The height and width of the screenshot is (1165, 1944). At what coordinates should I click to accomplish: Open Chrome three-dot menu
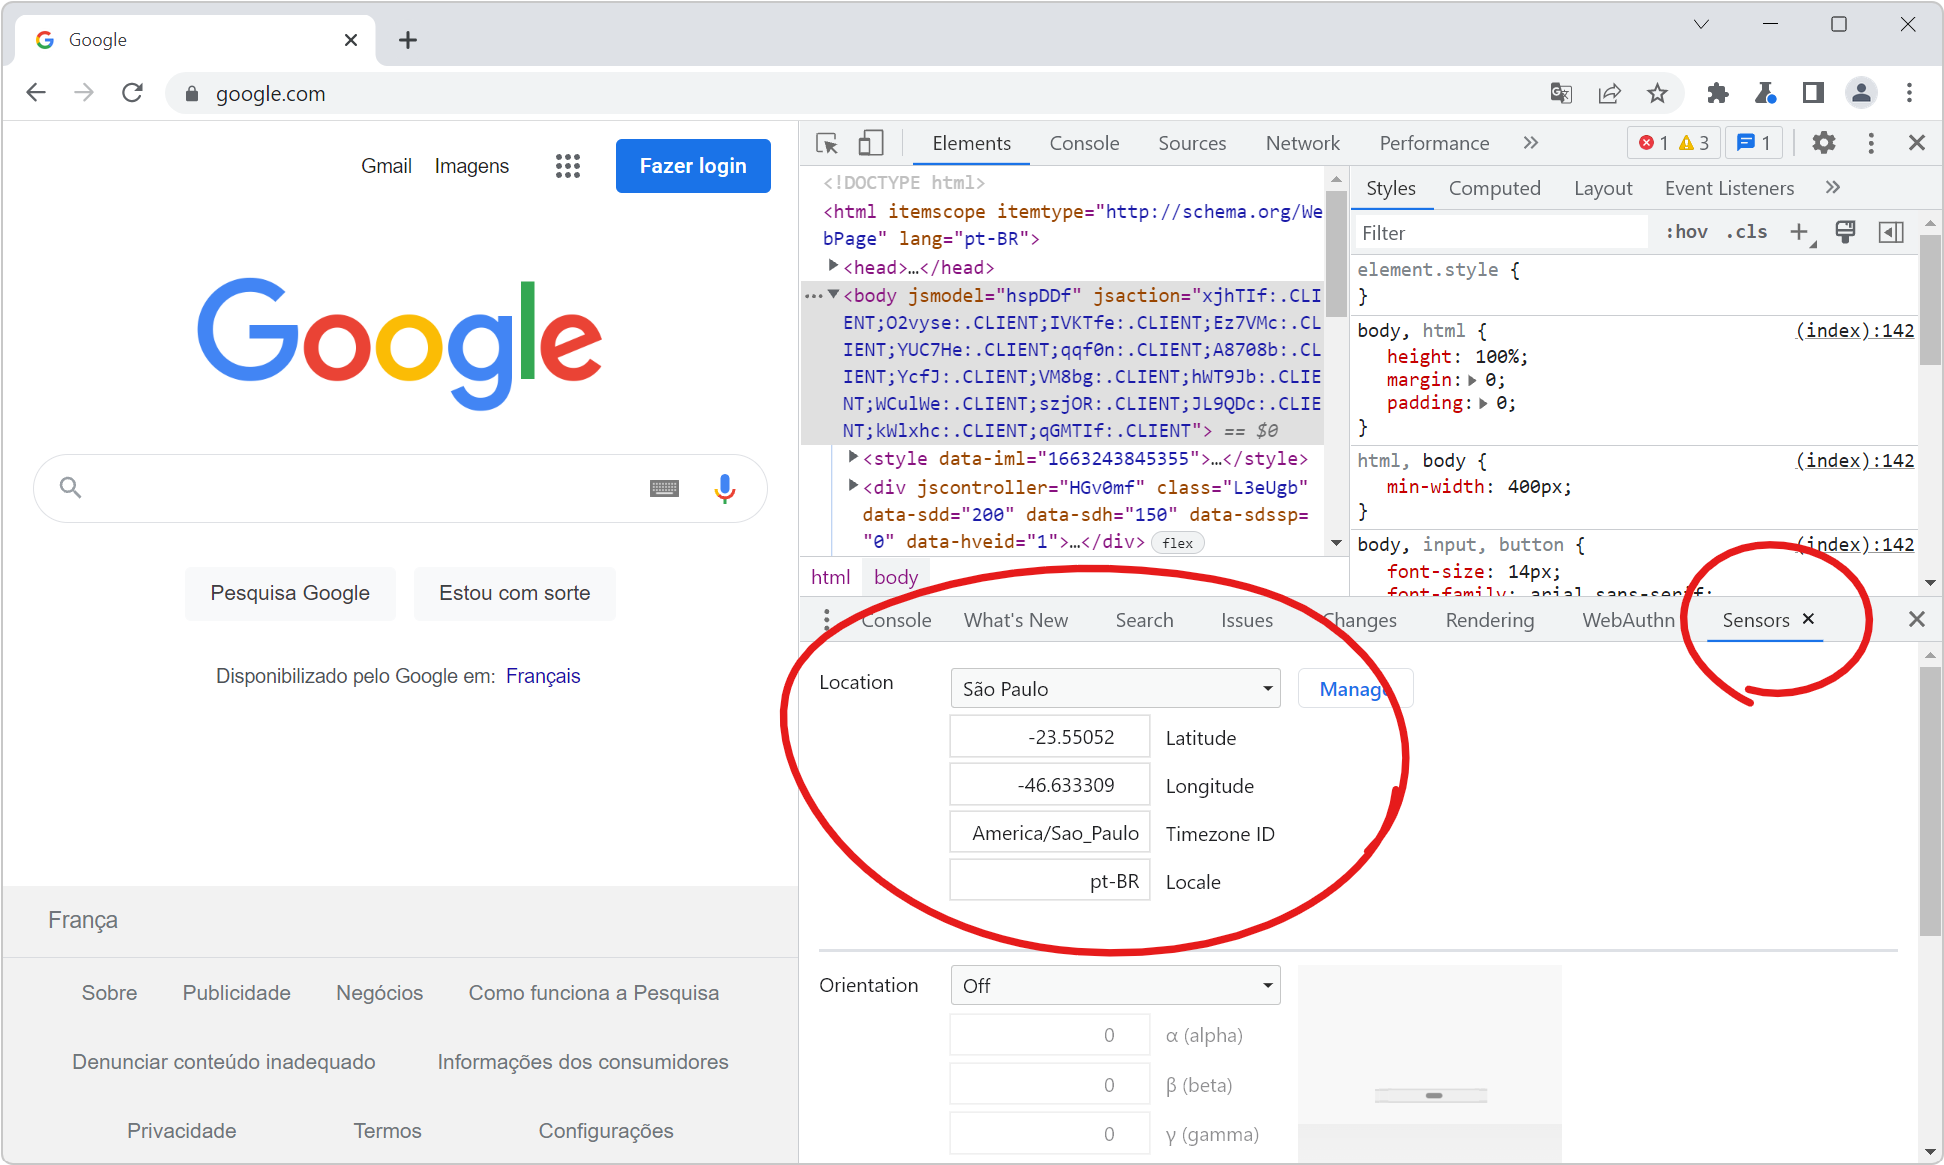tap(1909, 93)
